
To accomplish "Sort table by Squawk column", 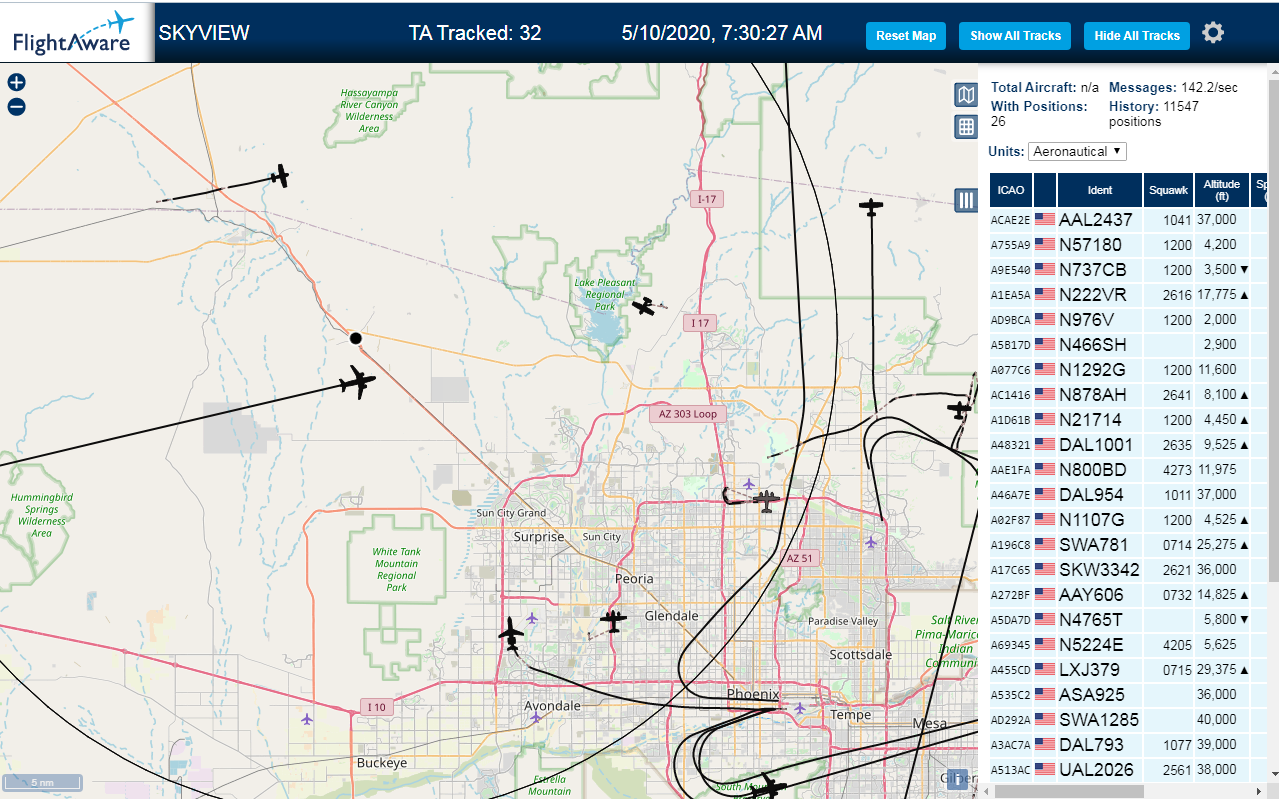I will click(x=1169, y=190).
